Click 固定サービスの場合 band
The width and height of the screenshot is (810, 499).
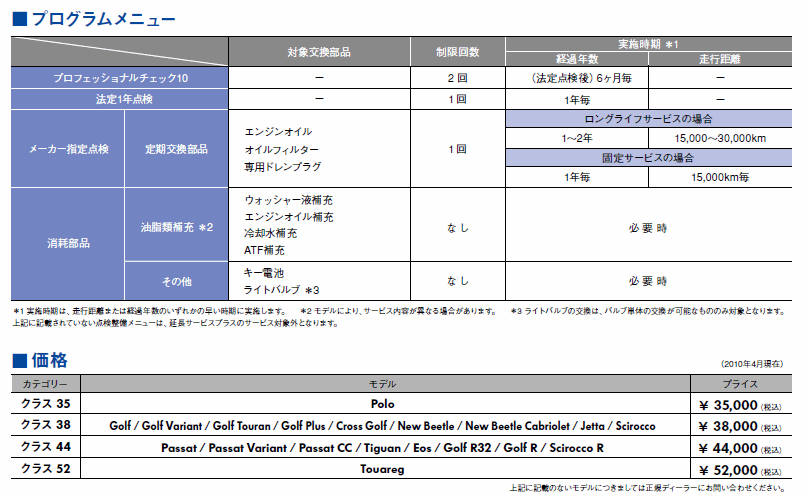648,158
